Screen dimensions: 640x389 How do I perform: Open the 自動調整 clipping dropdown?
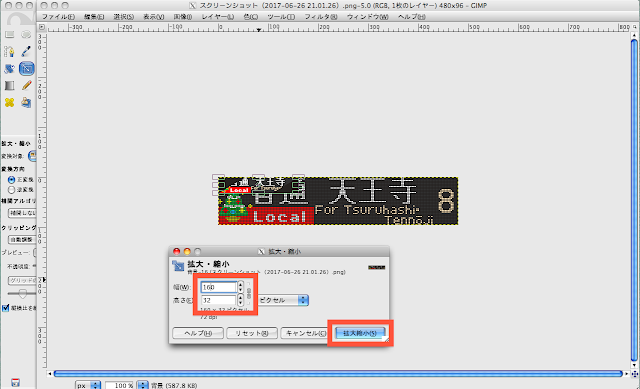click(22, 240)
